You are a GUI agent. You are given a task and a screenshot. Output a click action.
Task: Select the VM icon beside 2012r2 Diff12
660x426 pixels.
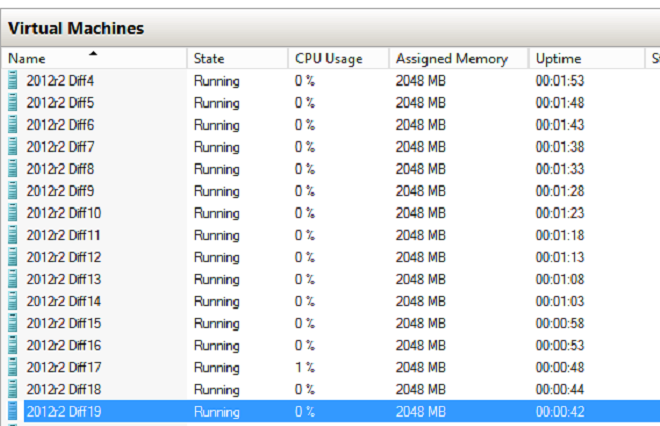[x=13, y=256]
